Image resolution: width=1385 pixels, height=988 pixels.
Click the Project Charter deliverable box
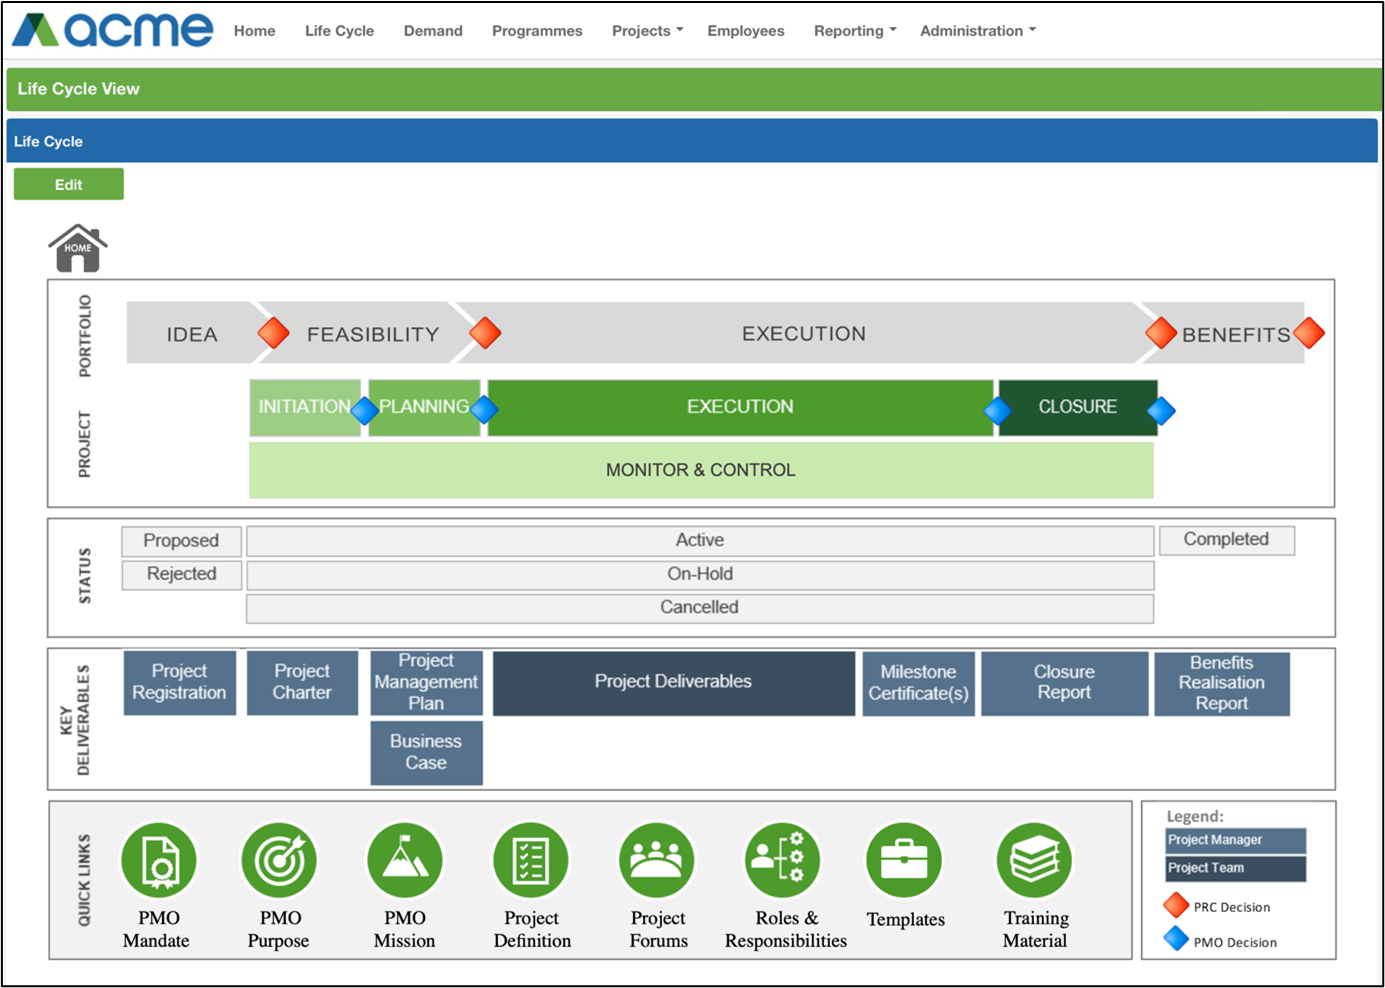coord(302,682)
